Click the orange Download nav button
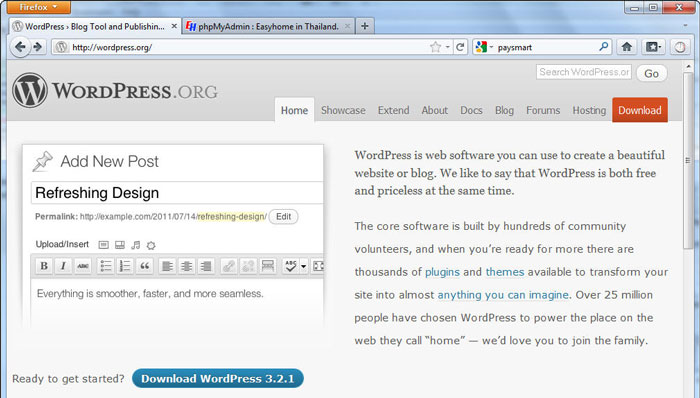 click(x=640, y=110)
